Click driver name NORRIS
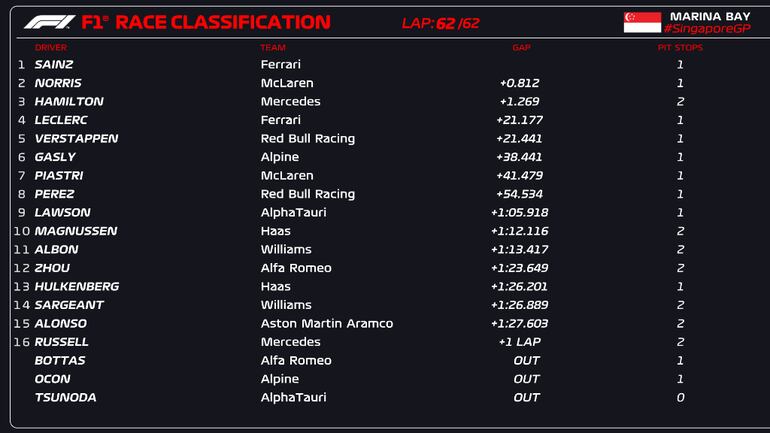This screenshot has width=770, height=433. coord(58,83)
